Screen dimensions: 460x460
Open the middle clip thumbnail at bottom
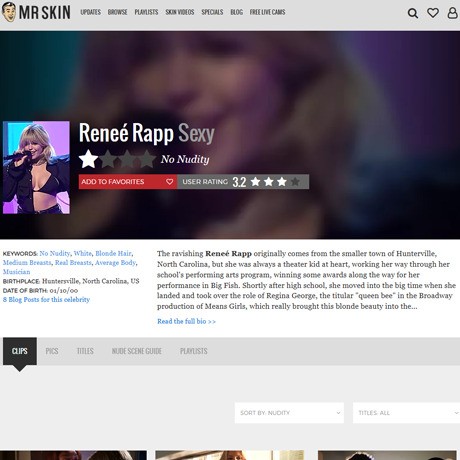tap(230, 455)
